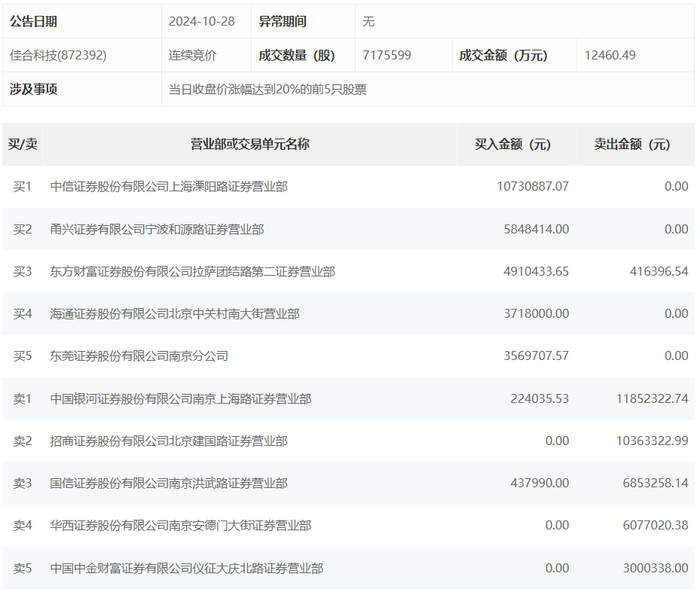Select buy amount 5848414.00
The height and width of the screenshot is (595, 700).
[537, 229]
